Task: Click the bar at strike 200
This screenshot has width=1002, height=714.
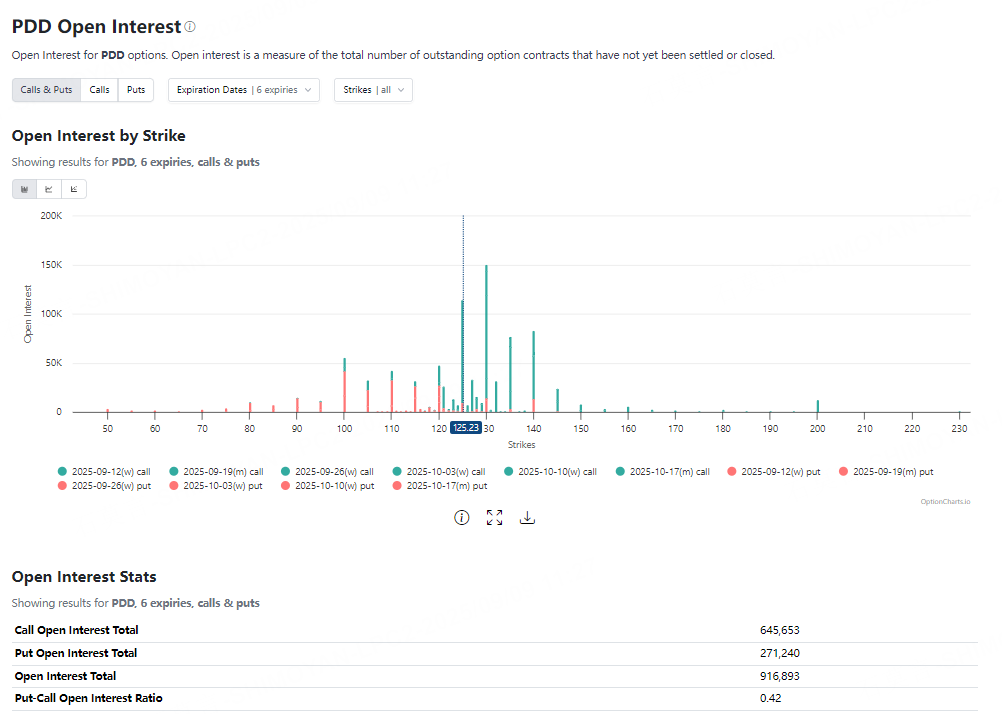Action: point(817,407)
